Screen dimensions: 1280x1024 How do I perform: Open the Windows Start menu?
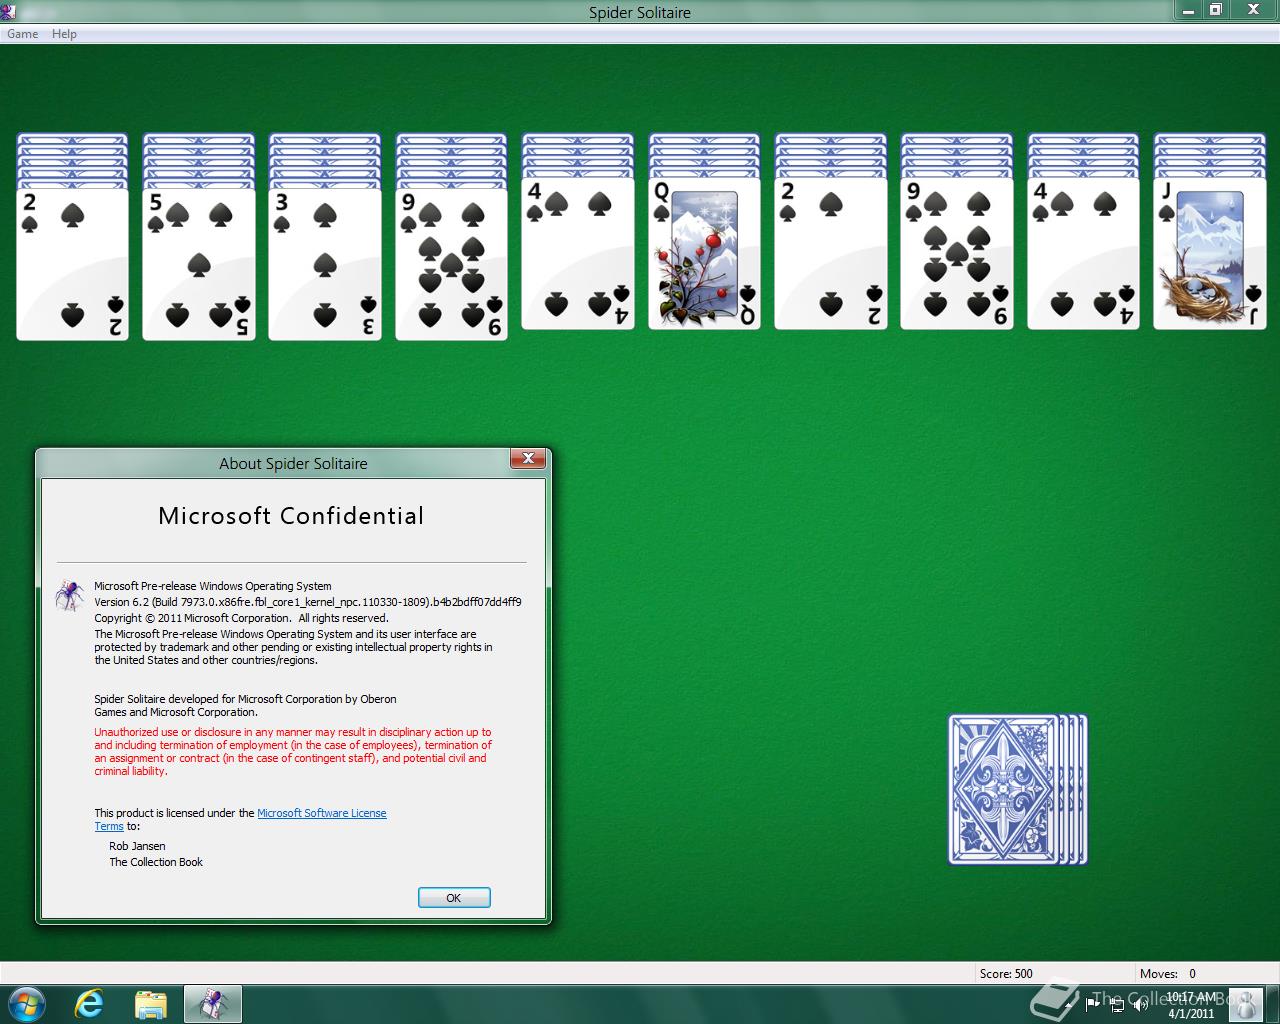[26, 1004]
